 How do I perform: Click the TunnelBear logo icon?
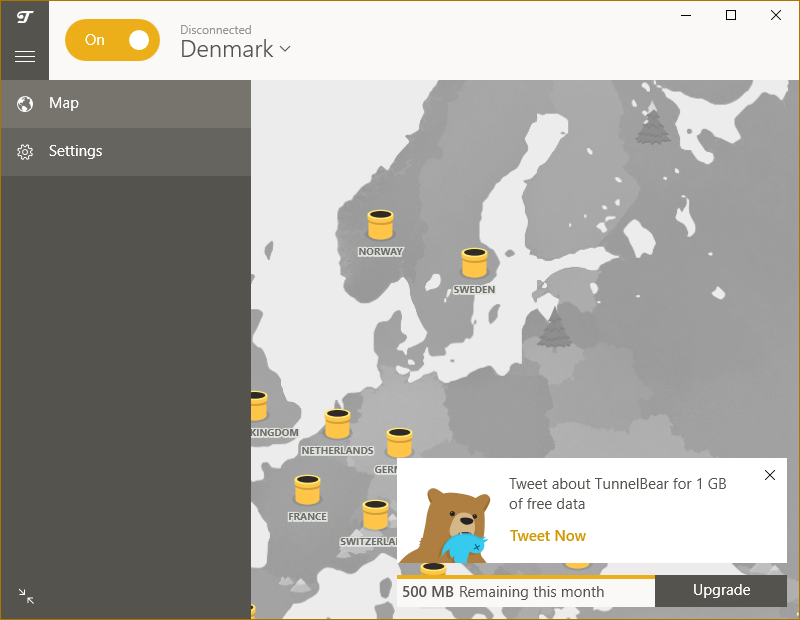[x=24, y=18]
